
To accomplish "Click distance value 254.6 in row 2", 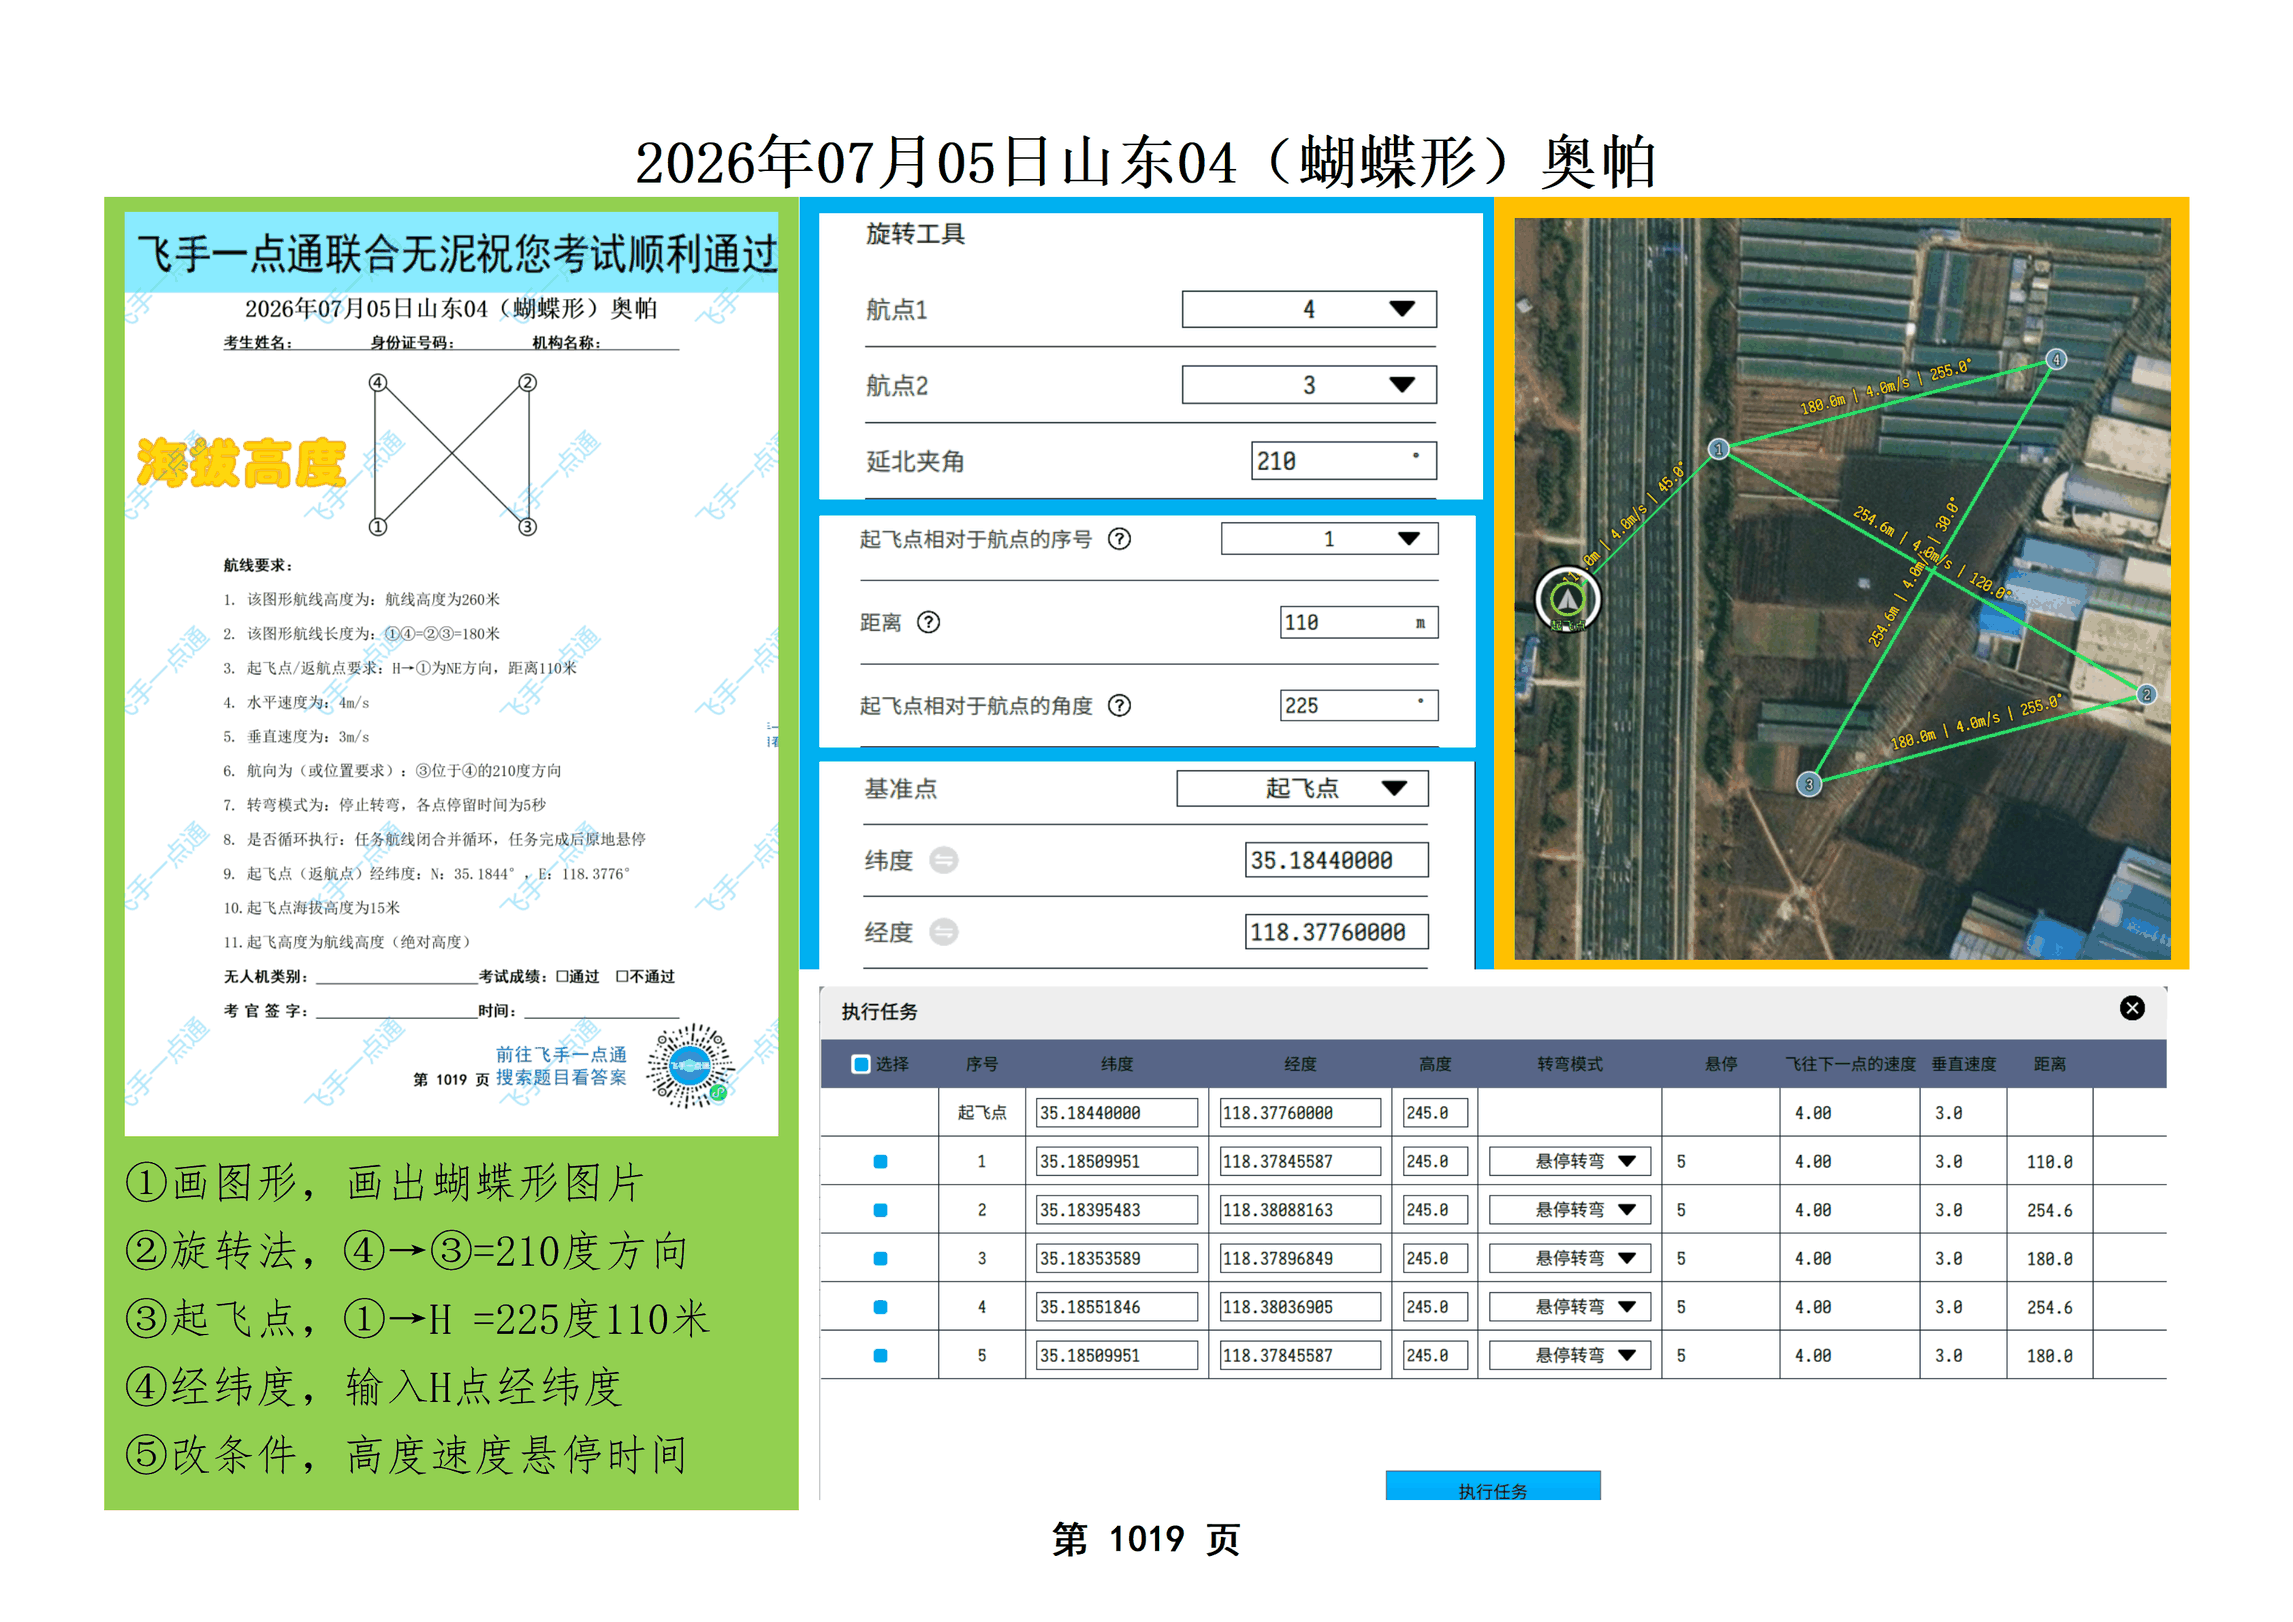I will click(x=2049, y=1211).
